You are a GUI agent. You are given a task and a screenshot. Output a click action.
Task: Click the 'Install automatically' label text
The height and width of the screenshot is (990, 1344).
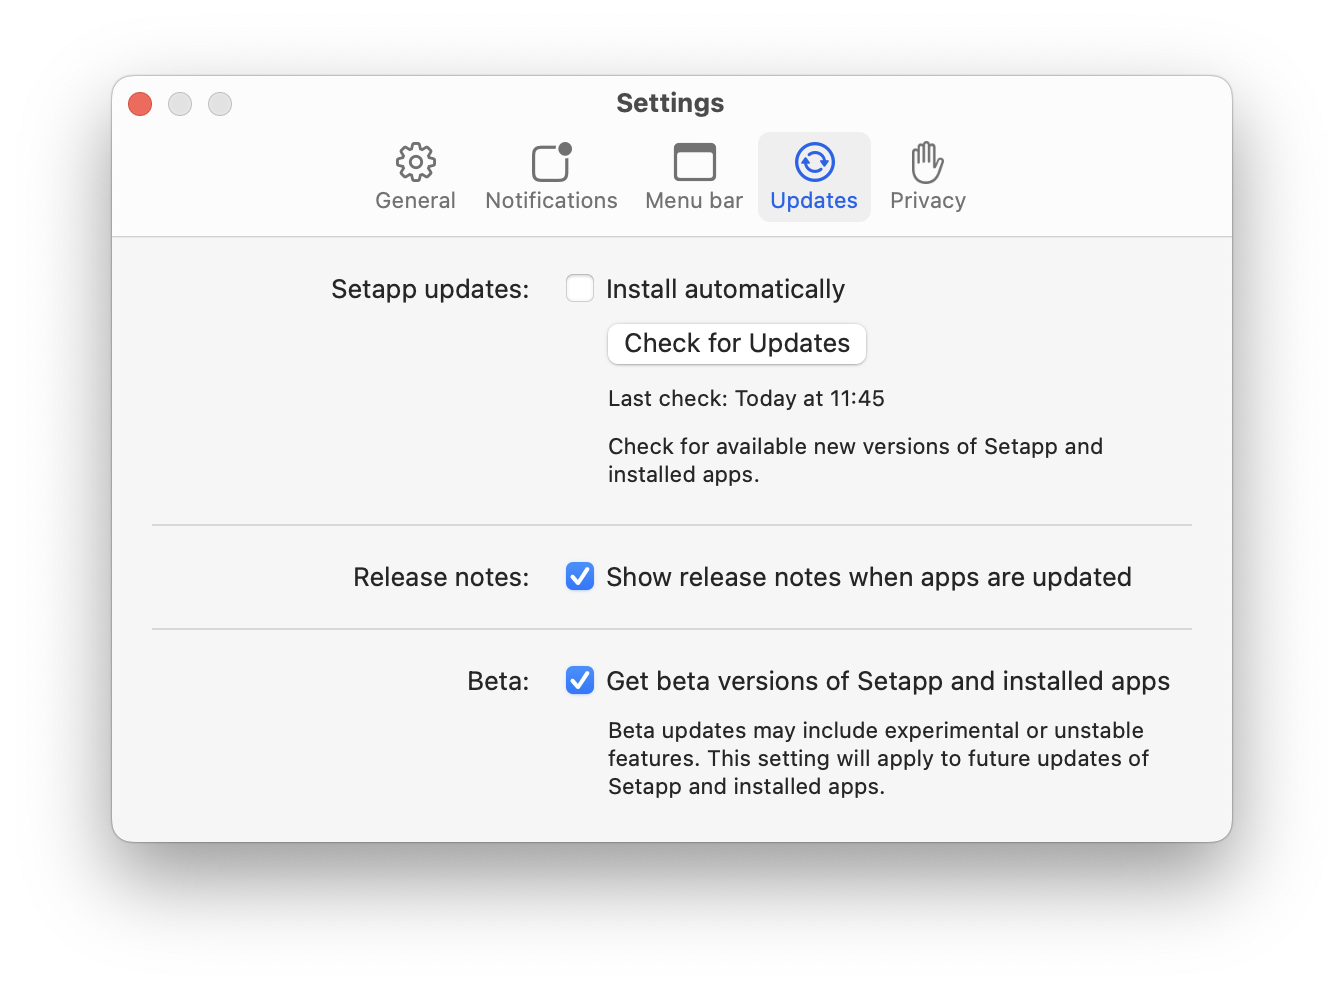725,290
